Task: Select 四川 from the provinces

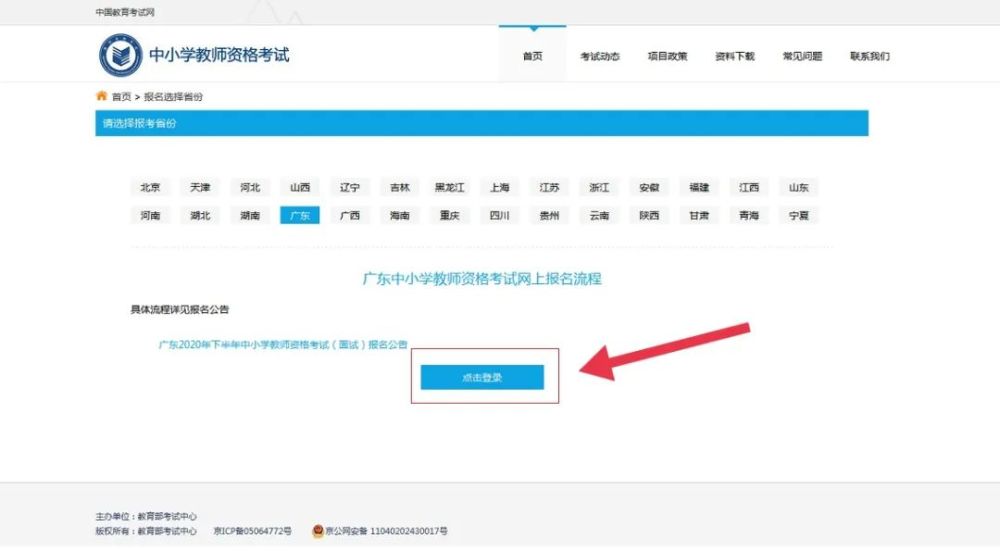Action: click(499, 215)
